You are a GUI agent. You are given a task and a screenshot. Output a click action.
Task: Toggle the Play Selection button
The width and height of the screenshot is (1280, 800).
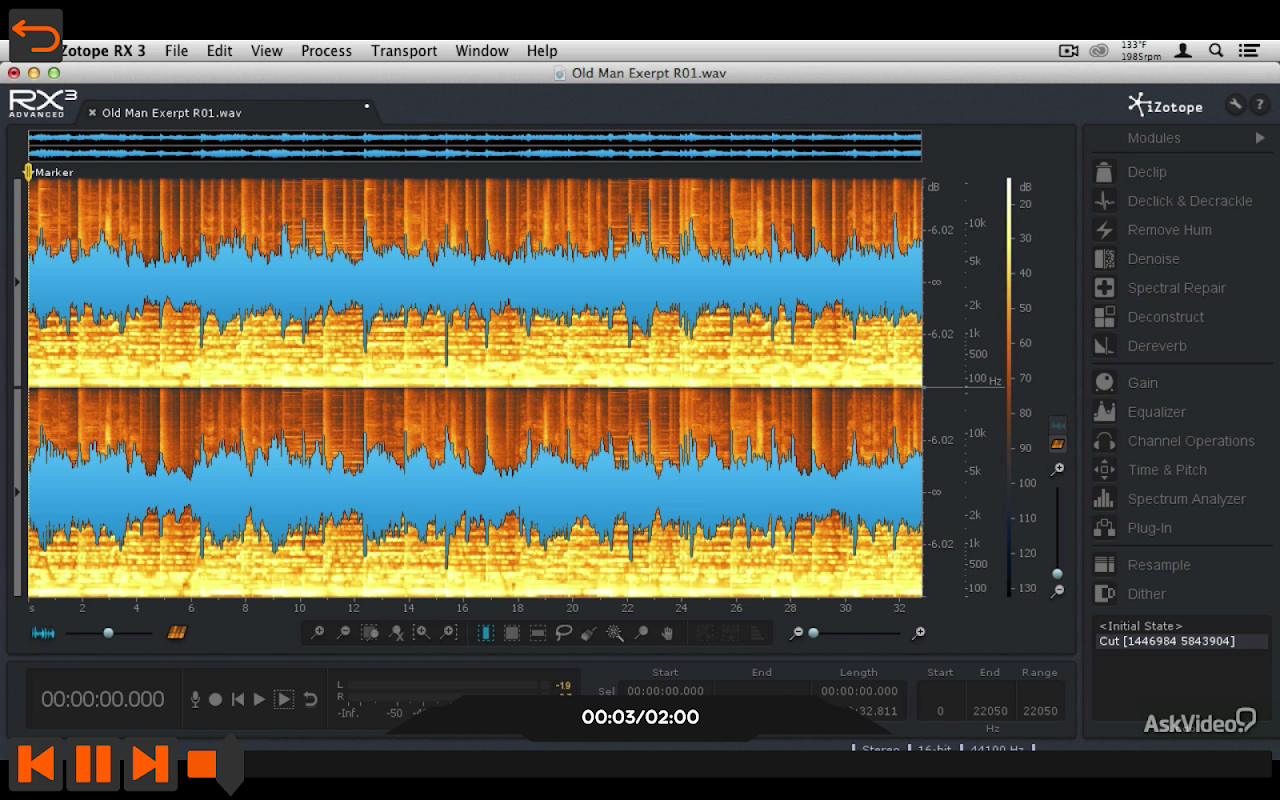pyautogui.click(x=284, y=699)
